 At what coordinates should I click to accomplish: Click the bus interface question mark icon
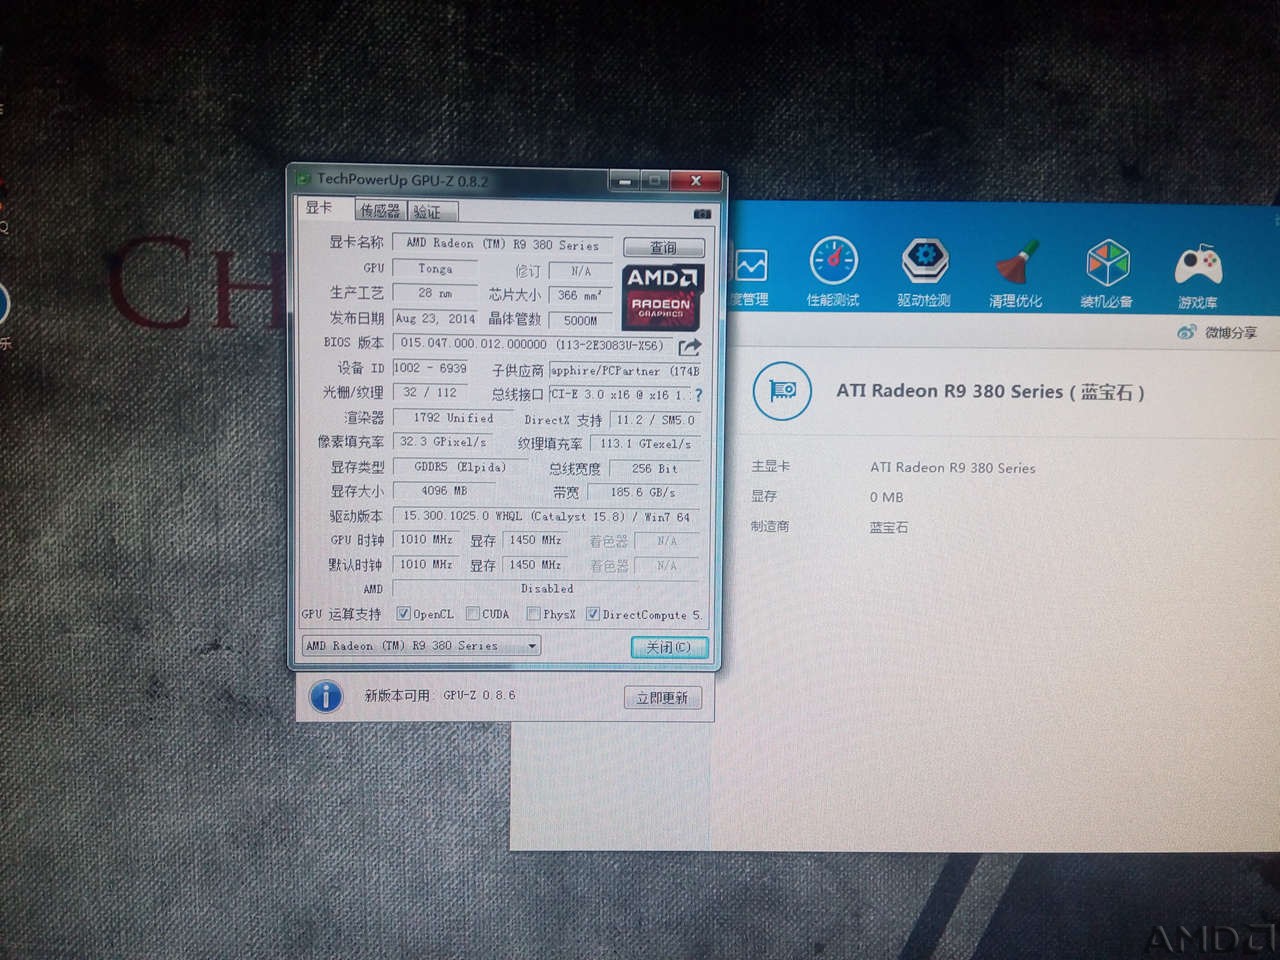[x=698, y=395]
